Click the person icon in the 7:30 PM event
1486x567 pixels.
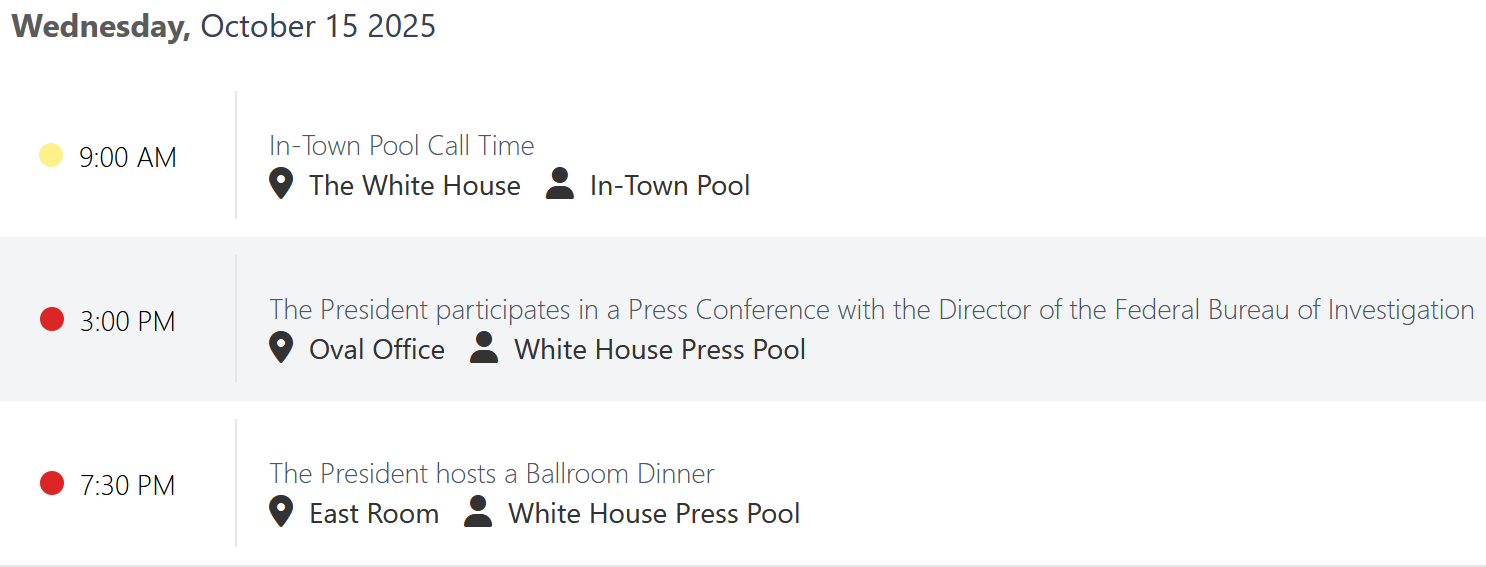[478, 512]
